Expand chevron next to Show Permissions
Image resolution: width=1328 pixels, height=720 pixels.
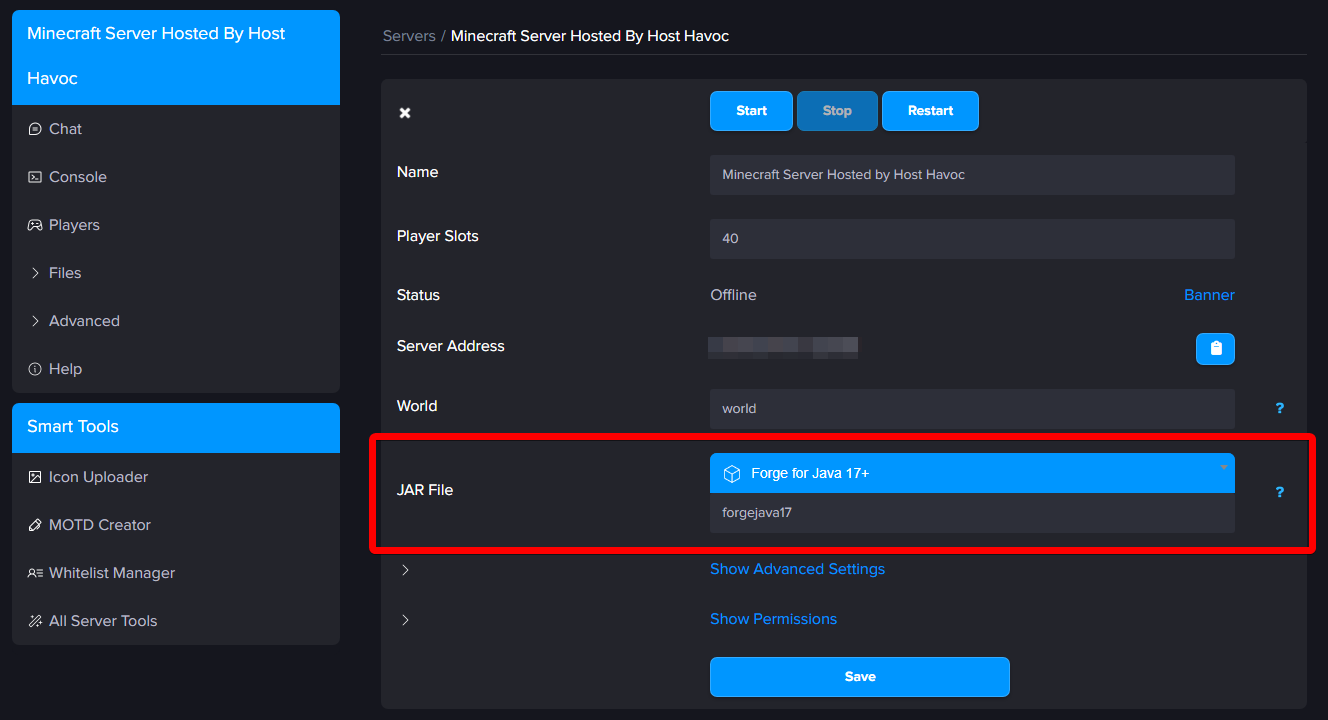click(405, 620)
